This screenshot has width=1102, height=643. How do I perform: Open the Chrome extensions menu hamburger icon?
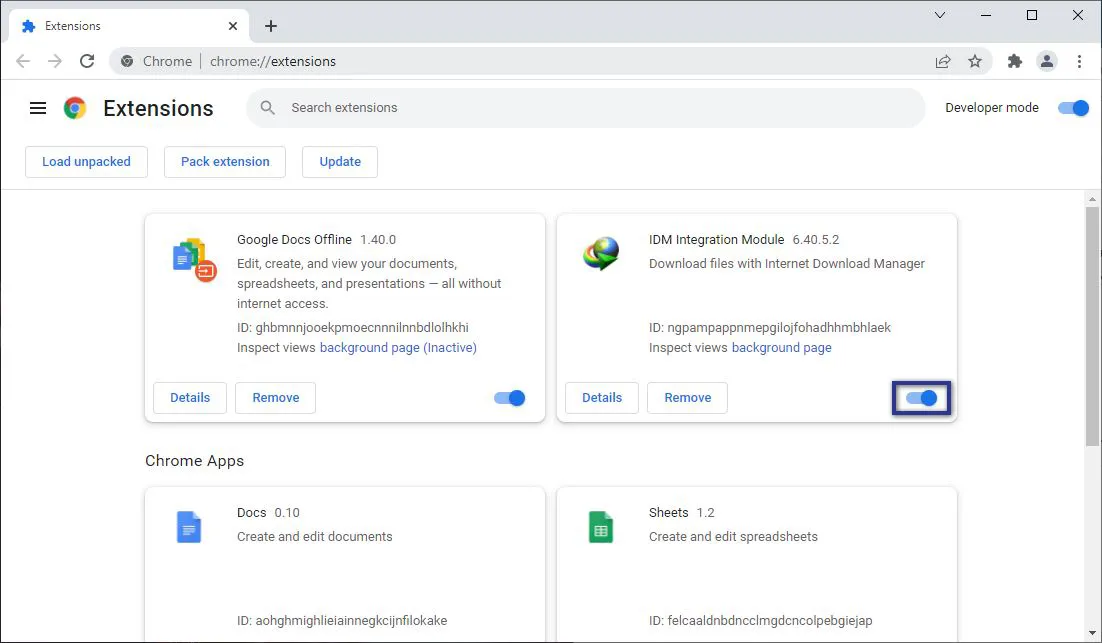[x=38, y=108]
